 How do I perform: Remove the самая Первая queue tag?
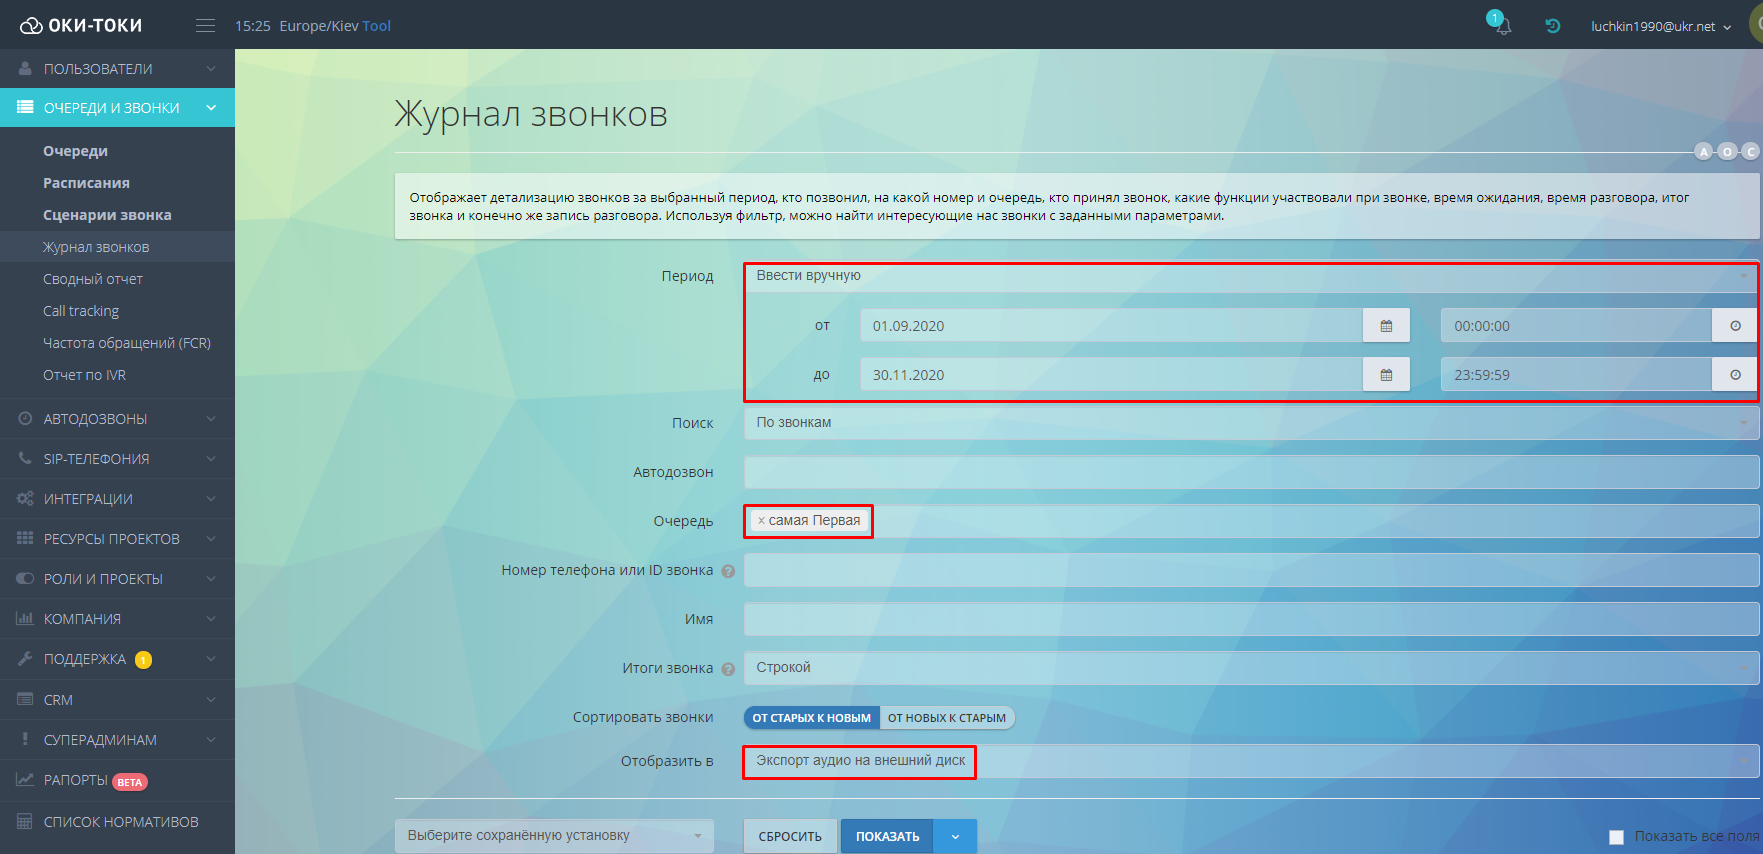click(761, 521)
